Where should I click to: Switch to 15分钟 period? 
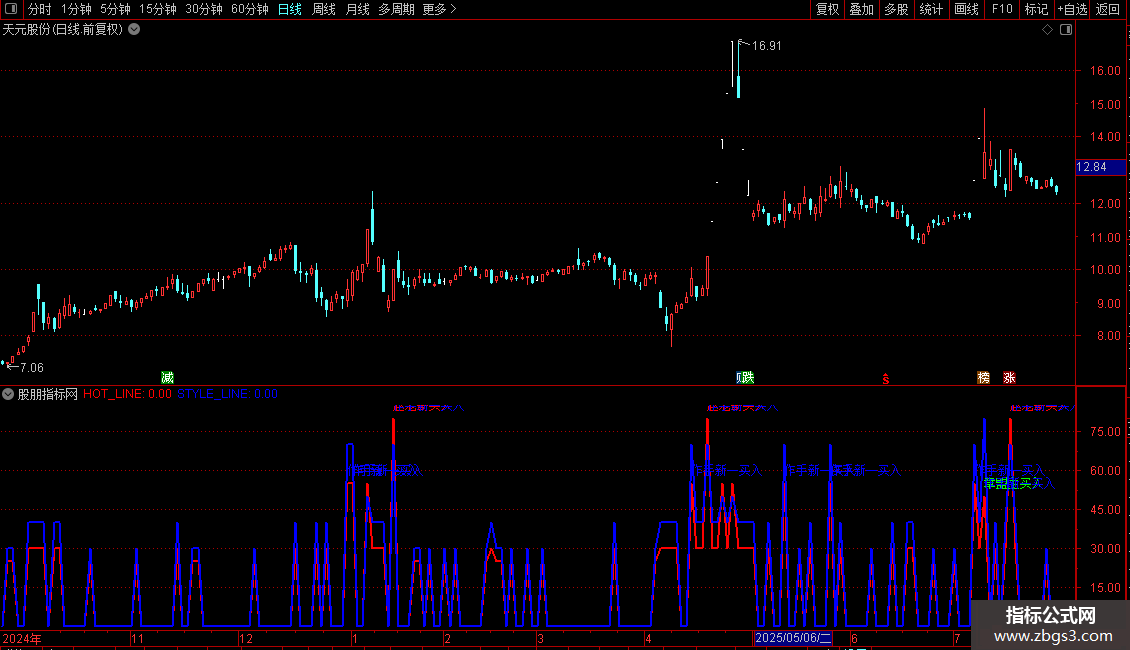158,9
